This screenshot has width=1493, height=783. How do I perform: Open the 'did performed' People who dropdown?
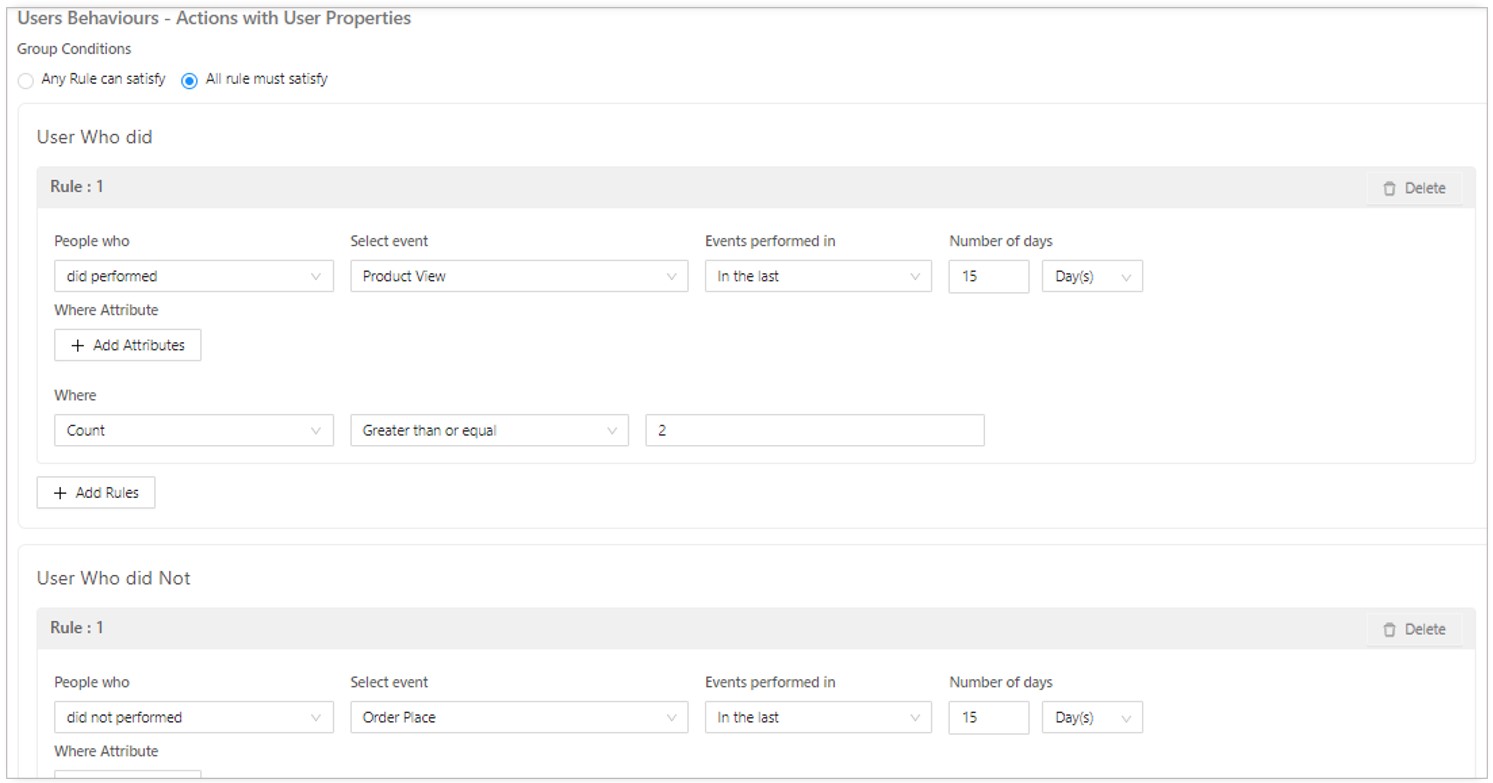tap(193, 276)
